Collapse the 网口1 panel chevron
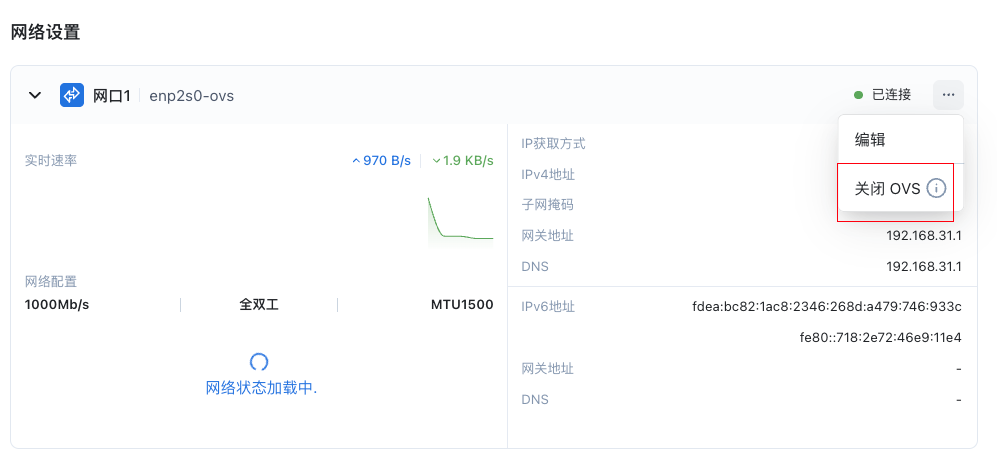Viewport: 997px width, 476px height. pyautogui.click(x=35, y=95)
